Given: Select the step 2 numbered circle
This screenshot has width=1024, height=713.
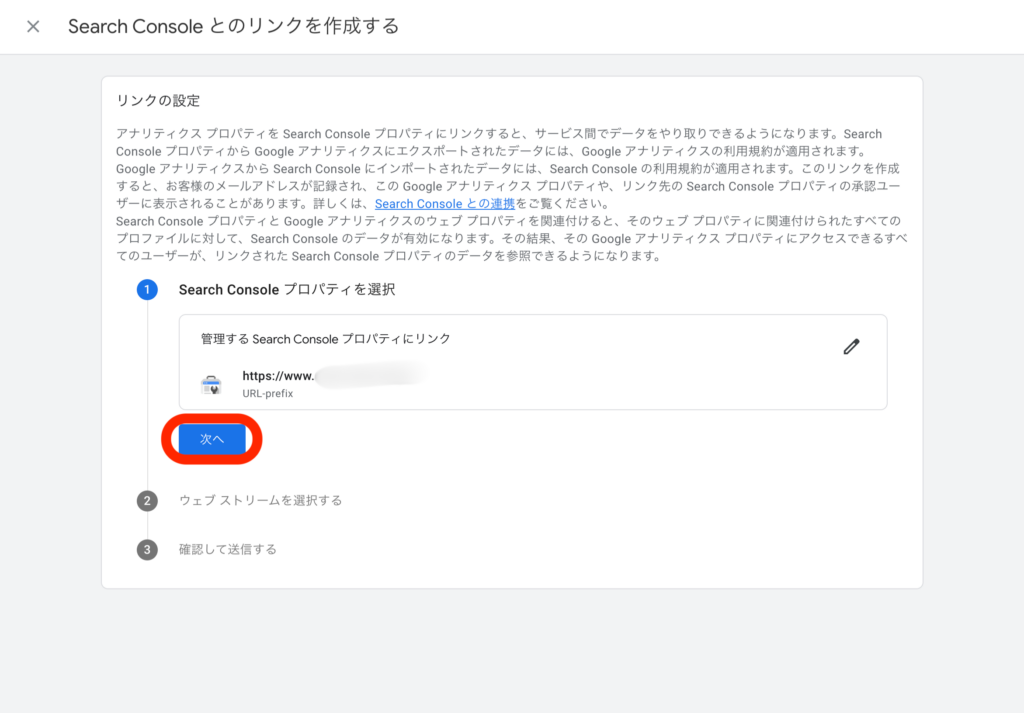Looking at the screenshot, I should tap(147, 500).
